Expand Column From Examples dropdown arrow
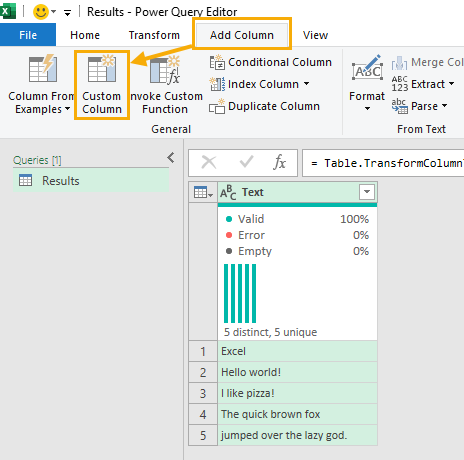Image resolution: width=464 pixels, height=460 pixels. click(67, 109)
